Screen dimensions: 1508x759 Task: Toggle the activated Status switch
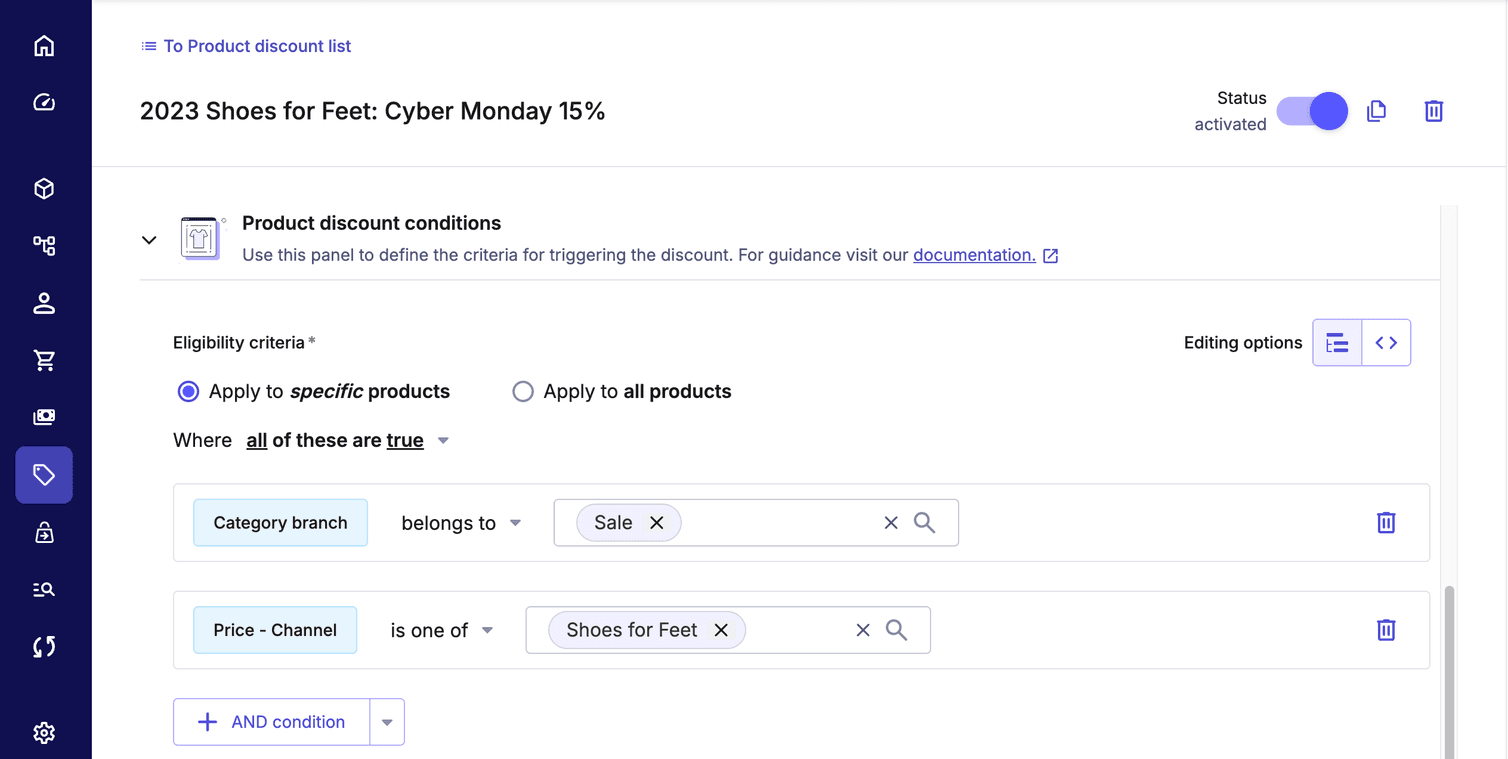[x=1312, y=111]
